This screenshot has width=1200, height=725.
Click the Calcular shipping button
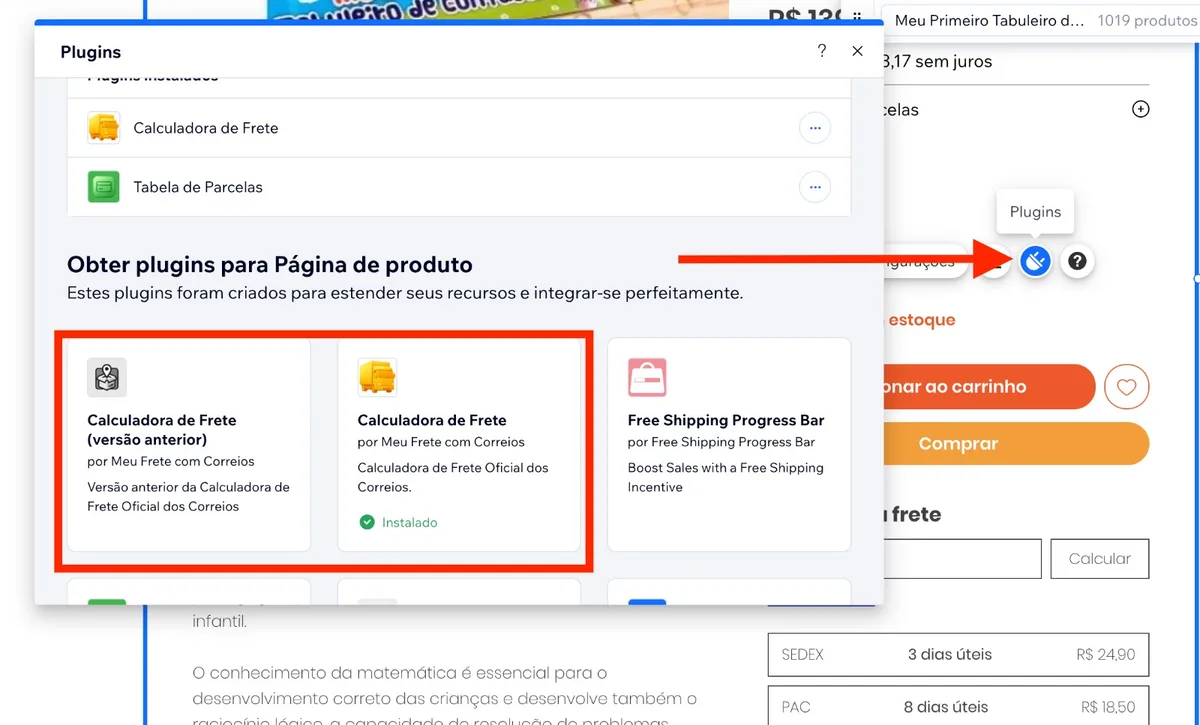coord(1100,559)
